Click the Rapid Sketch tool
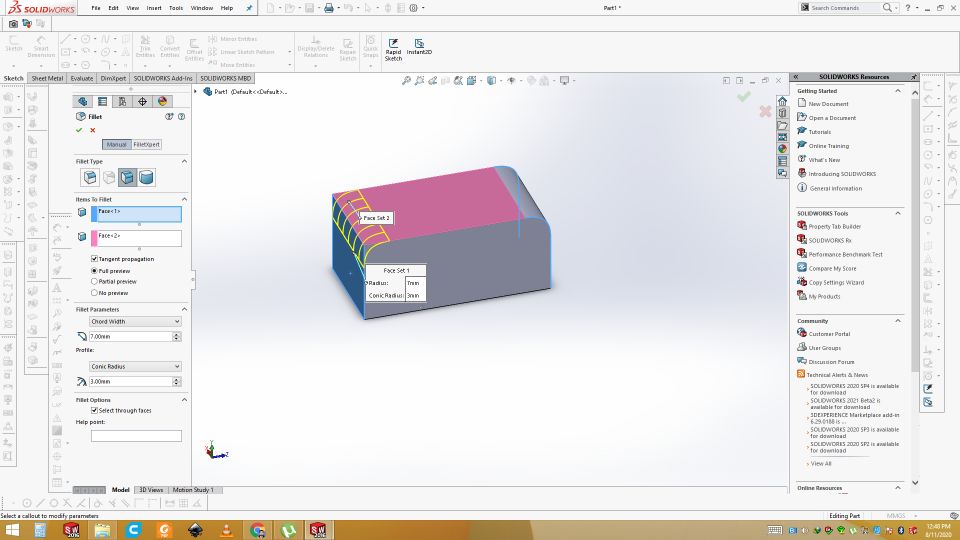The image size is (960, 540). coord(393,50)
